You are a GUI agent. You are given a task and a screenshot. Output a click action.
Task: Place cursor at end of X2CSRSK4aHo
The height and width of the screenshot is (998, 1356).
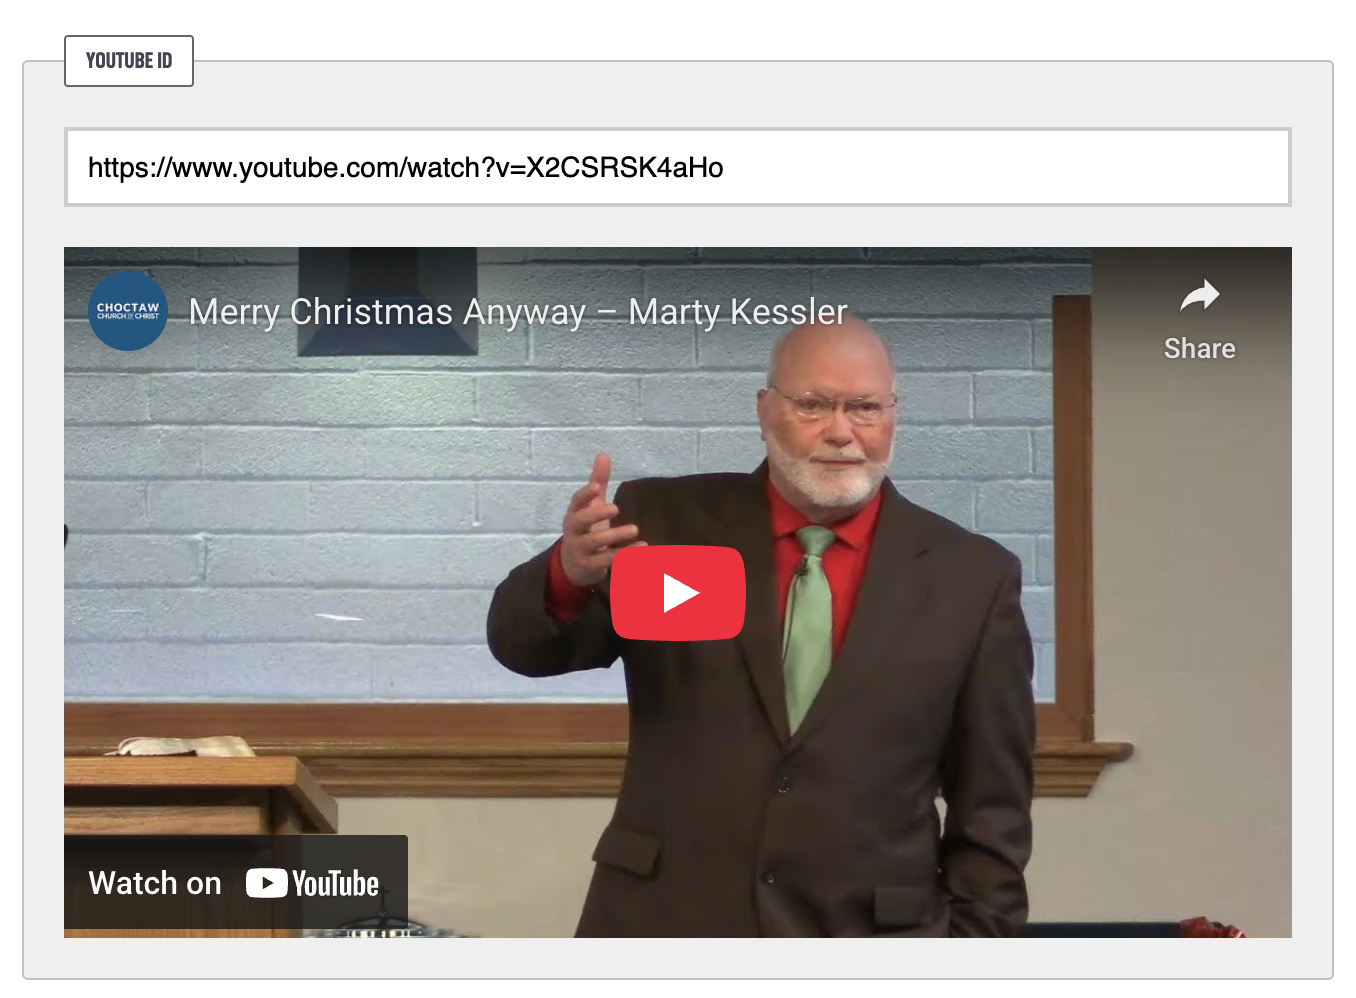click(x=724, y=167)
